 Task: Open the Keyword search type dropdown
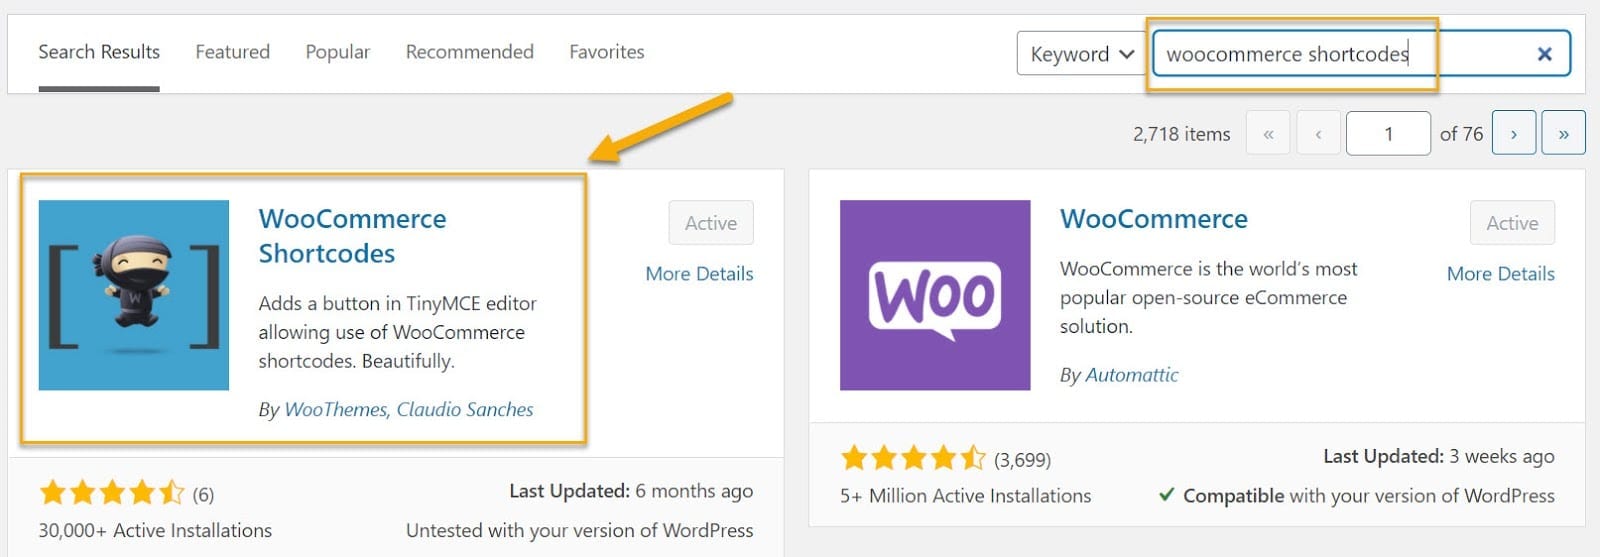point(1082,54)
